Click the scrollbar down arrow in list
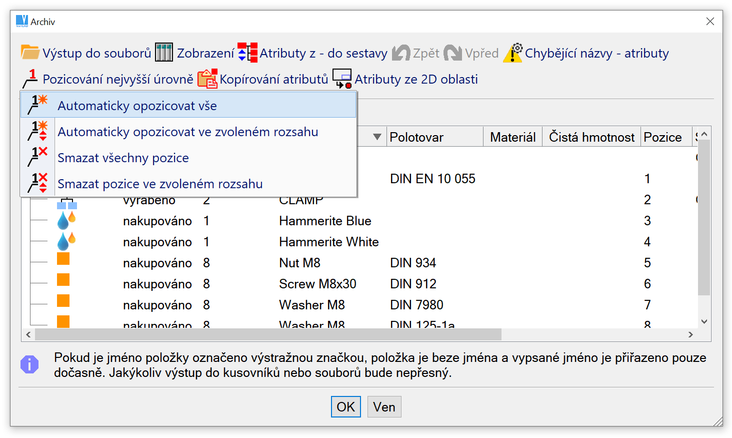Screen dimensions: 732x438 click(703, 320)
